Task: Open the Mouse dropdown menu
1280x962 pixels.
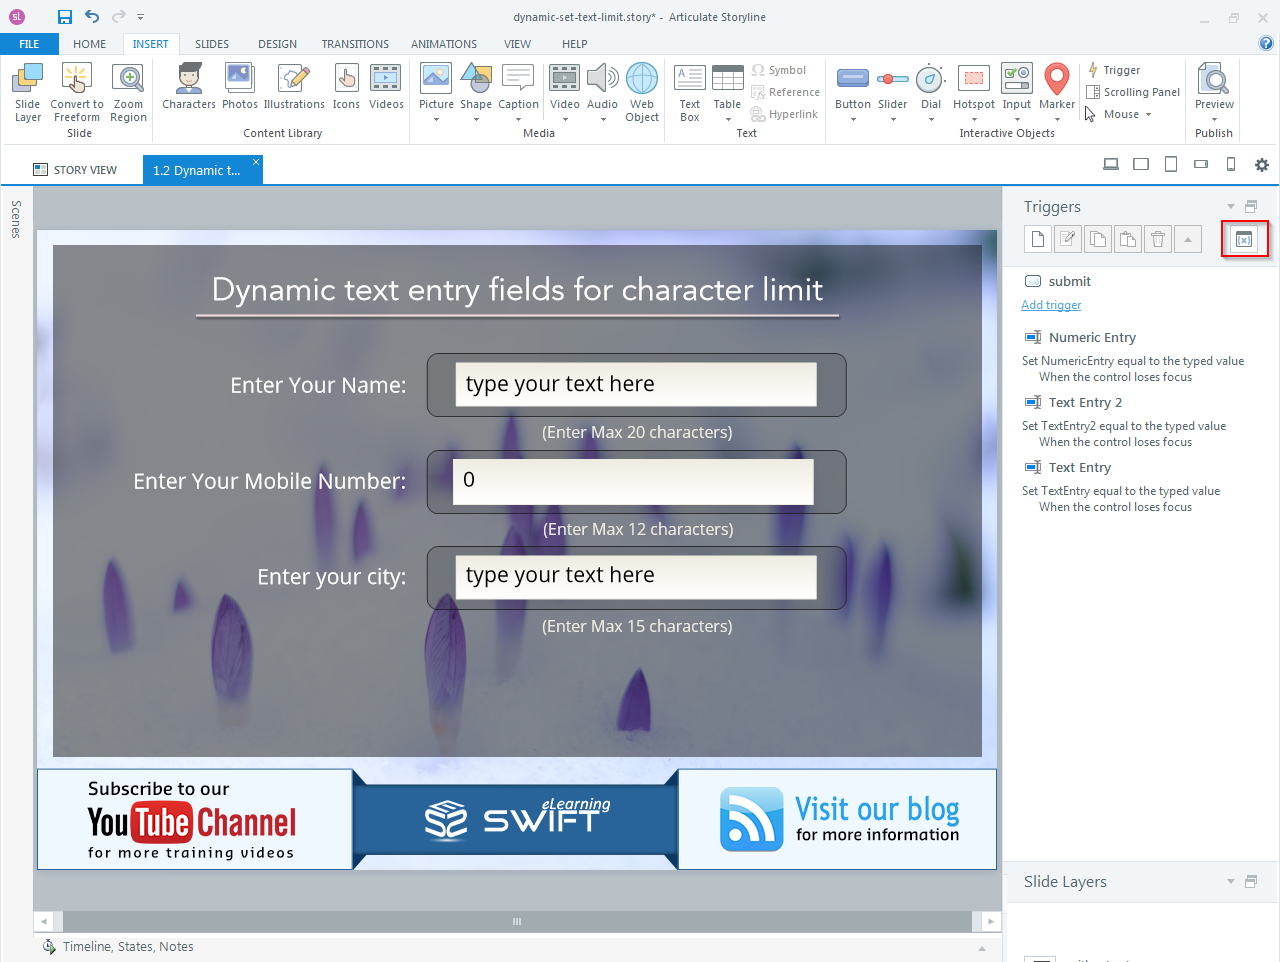Action: pos(1121,115)
